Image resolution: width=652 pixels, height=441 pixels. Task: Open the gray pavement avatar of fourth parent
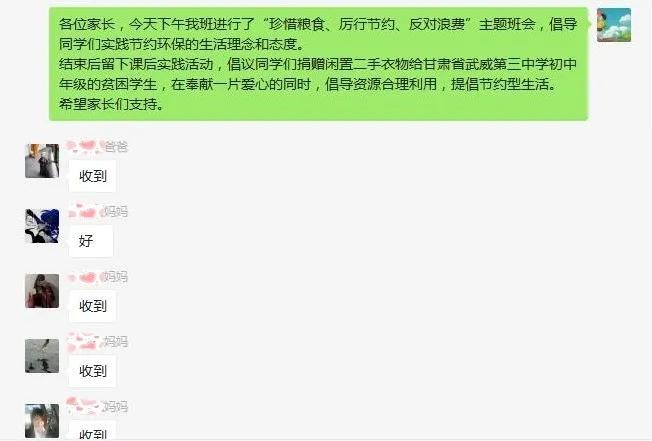(42, 356)
